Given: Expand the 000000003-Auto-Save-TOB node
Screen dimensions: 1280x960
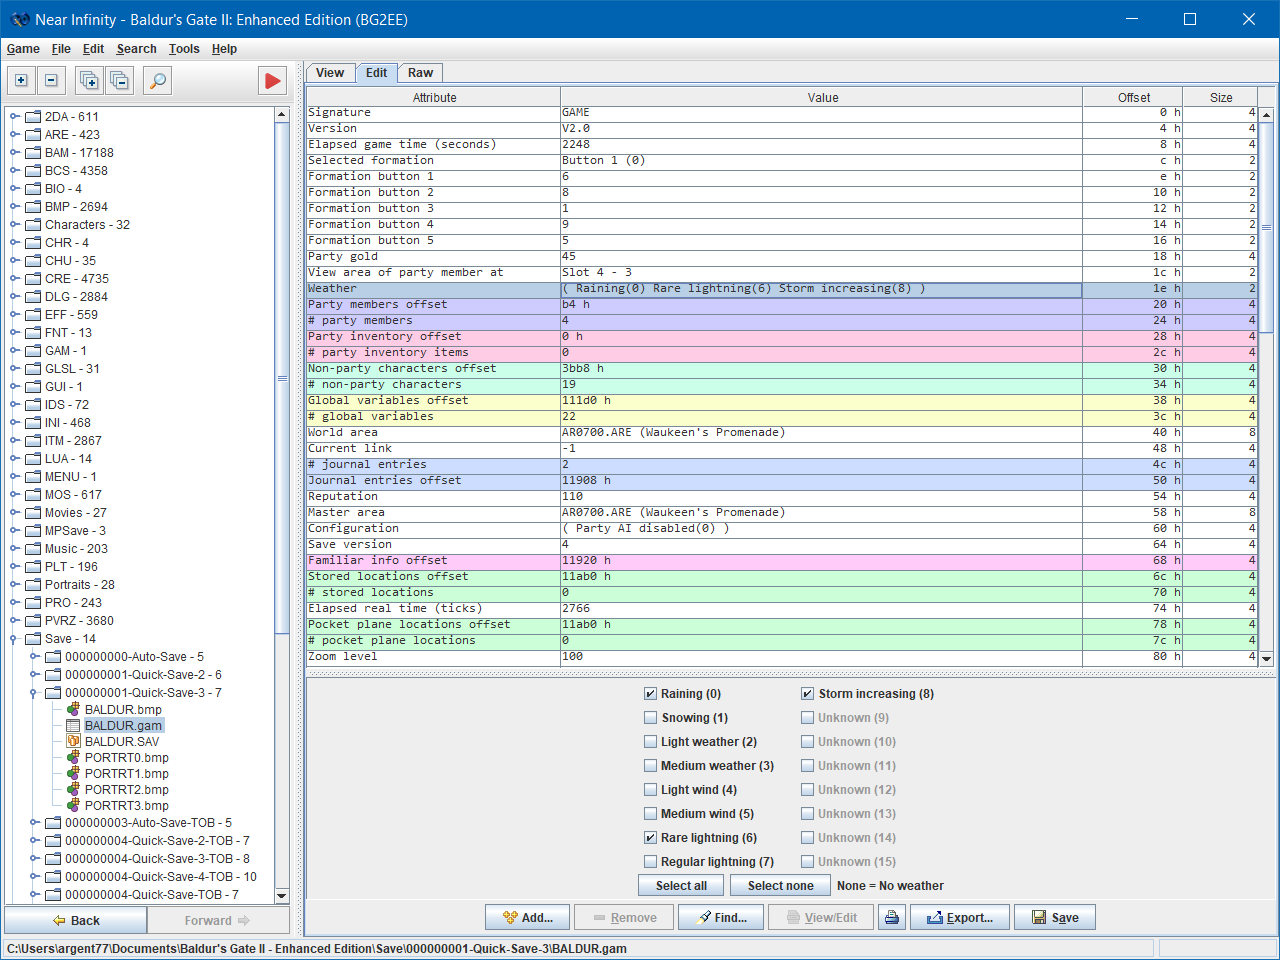Looking at the screenshot, I should (x=35, y=823).
